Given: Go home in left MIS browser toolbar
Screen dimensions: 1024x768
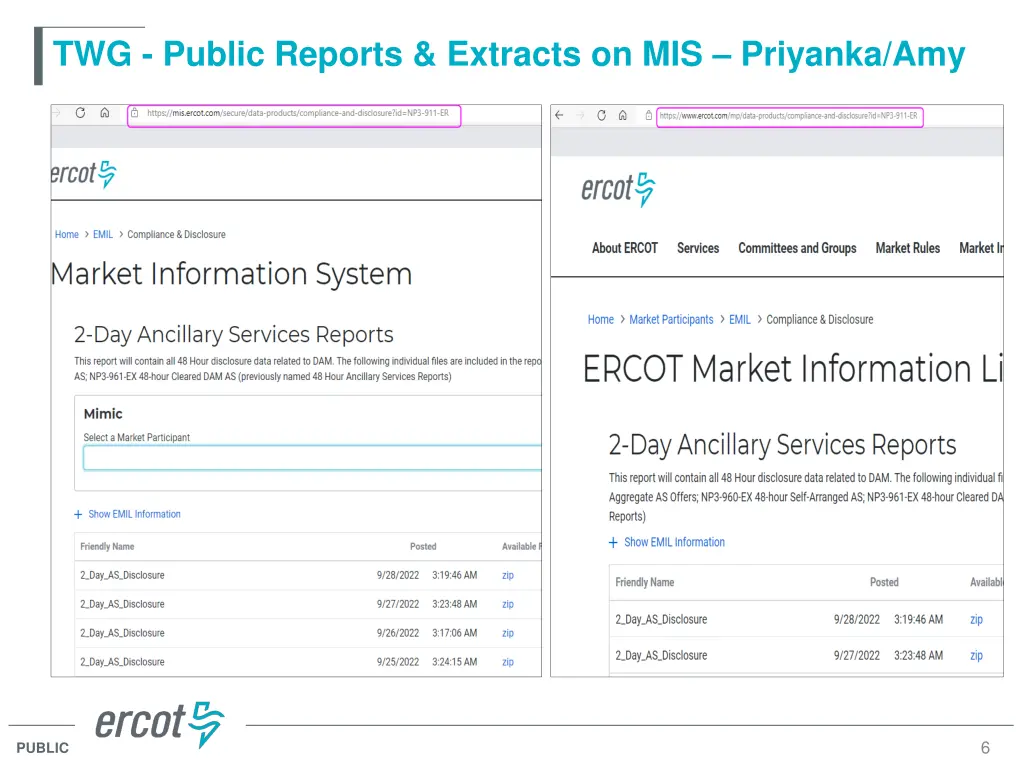Looking at the screenshot, I should click(104, 112).
